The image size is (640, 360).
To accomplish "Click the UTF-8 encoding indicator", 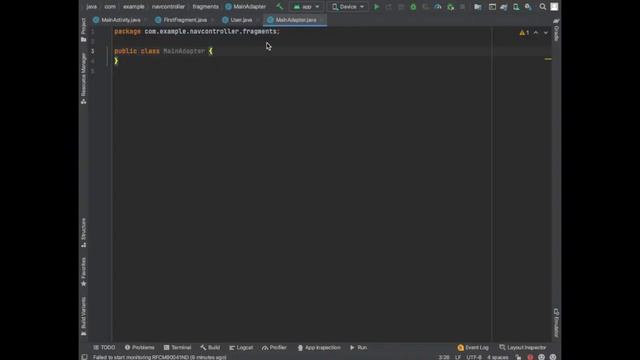I will pos(474,357).
